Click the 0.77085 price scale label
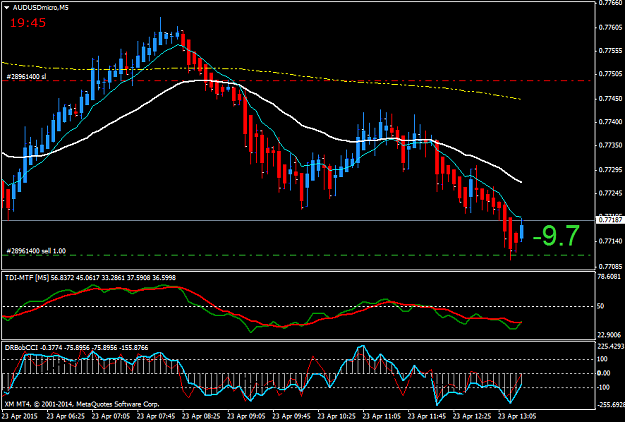The image size is (625, 422). click(610, 266)
